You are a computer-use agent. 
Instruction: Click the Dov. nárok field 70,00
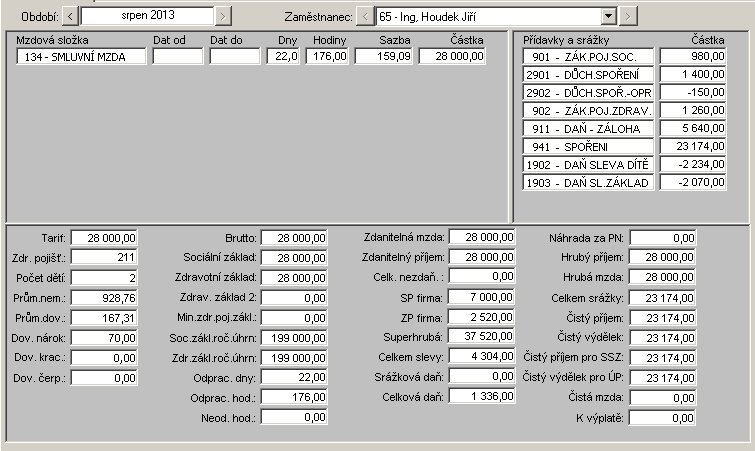(104, 338)
